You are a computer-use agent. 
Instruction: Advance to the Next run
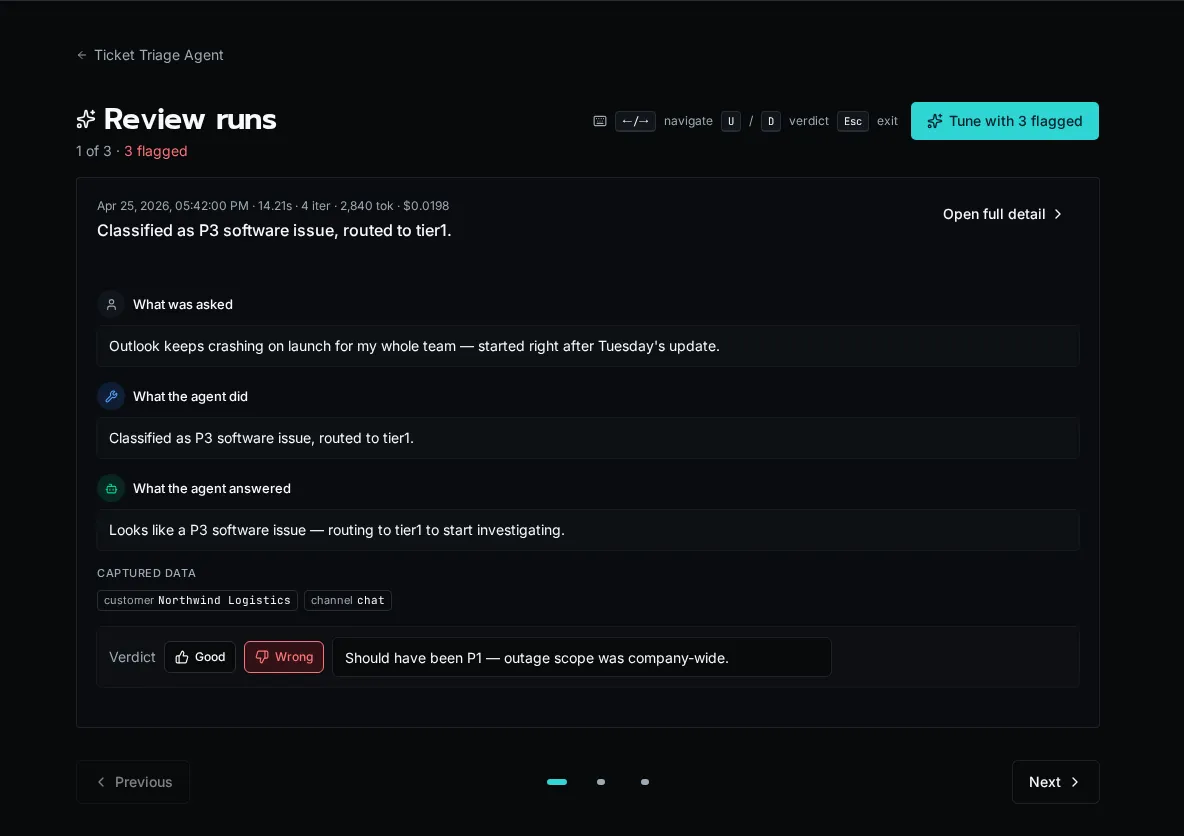(x=1055, y=782)
